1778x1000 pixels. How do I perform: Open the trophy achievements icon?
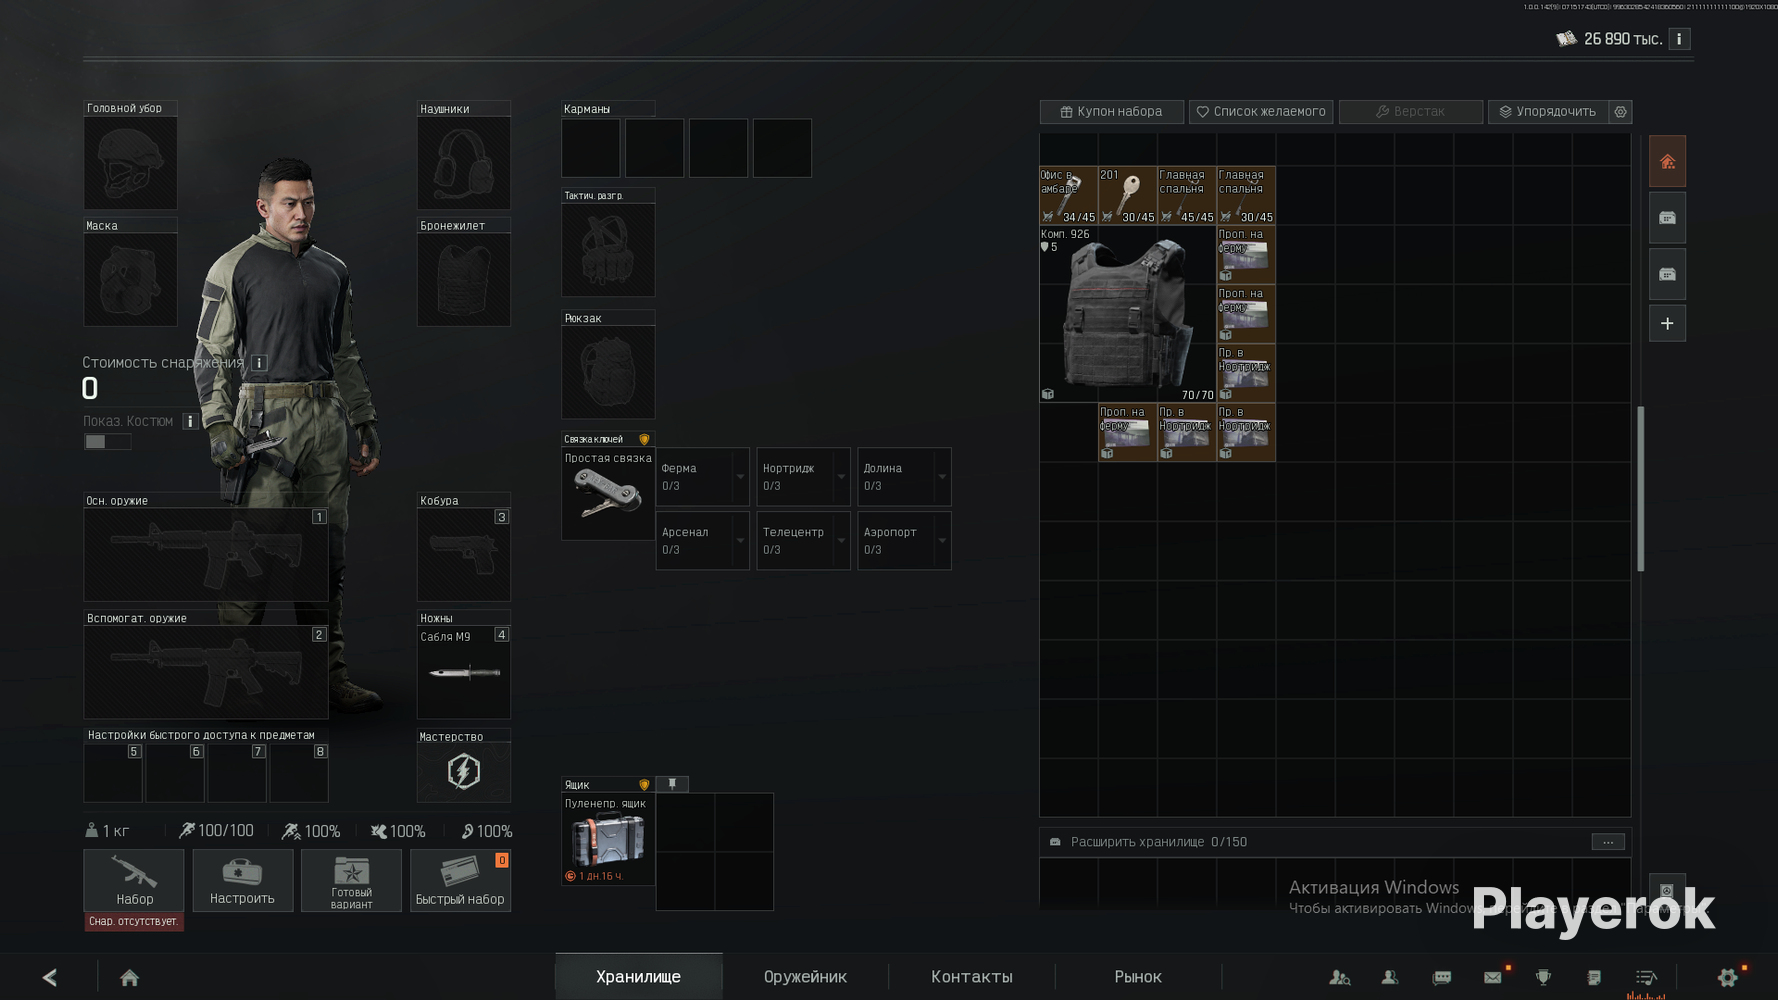1543,977
